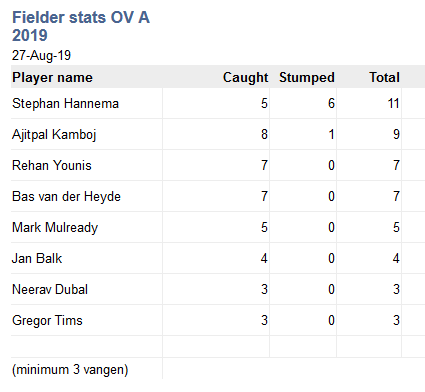The width and height of the screenshot is (425, 392).
Task: Select the date 27-Aug-19
Action: (x=41, y=55)
